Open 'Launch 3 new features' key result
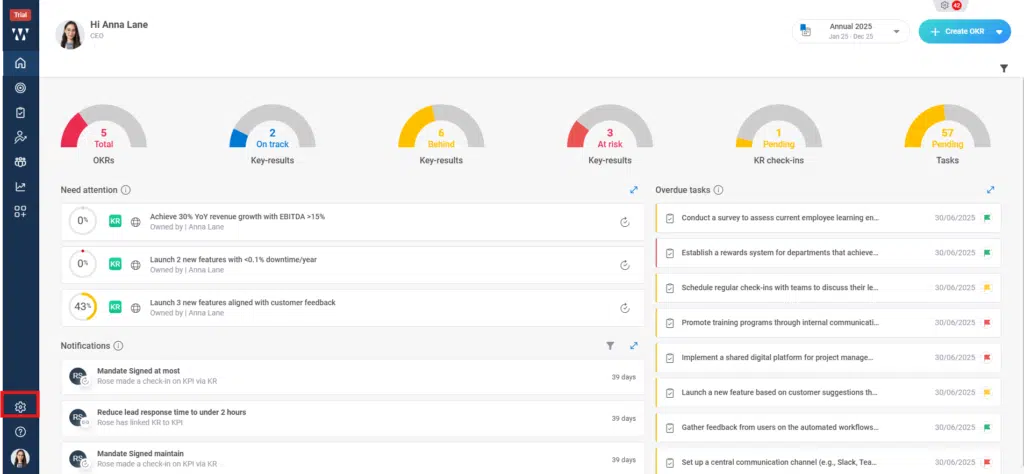Image resolution: width=1024 pixels, height=474 pixels. [242, 302]
